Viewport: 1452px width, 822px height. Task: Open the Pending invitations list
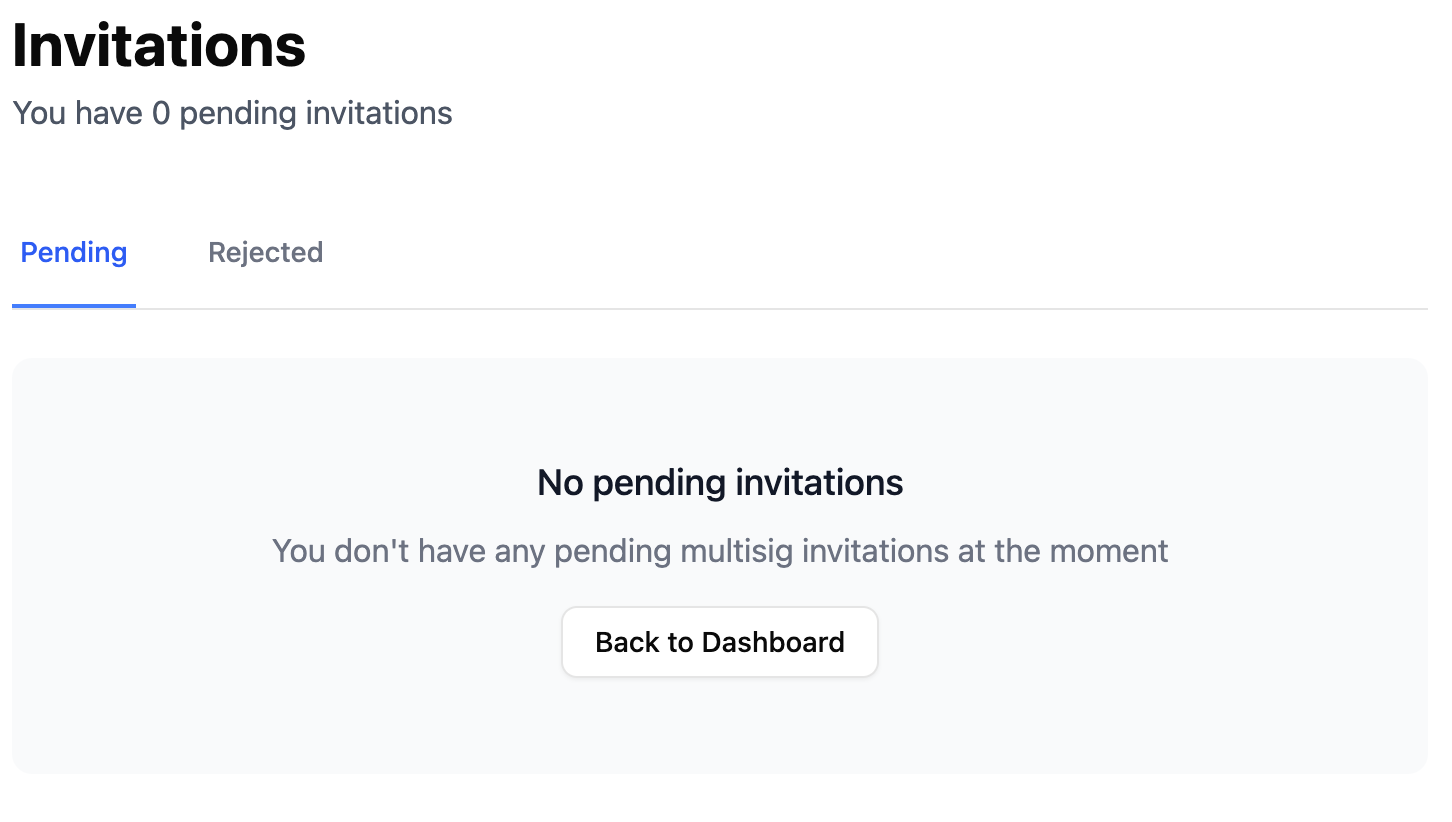pos(73,252)
